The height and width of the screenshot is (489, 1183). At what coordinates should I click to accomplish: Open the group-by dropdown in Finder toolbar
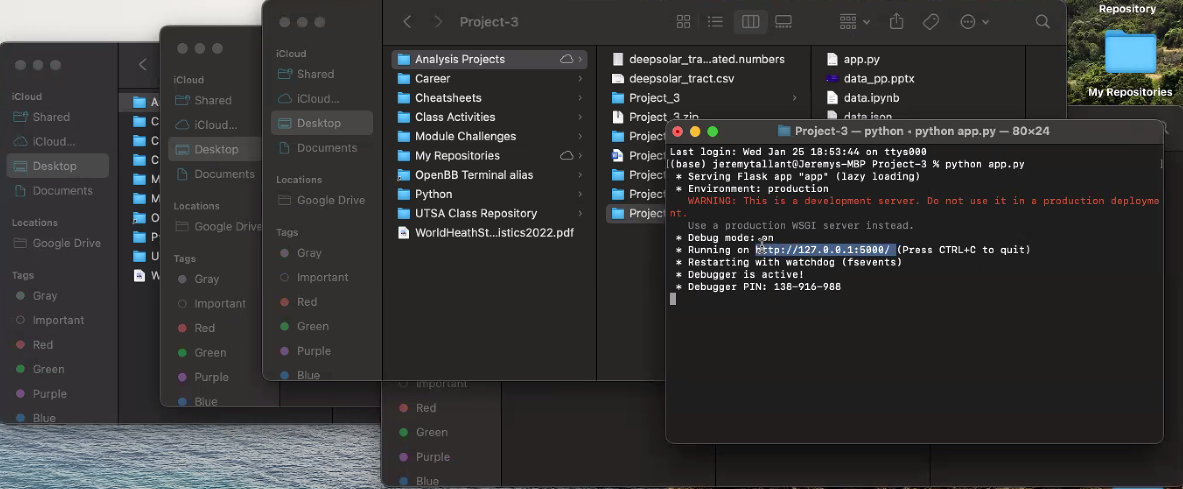tap(854, 22)
